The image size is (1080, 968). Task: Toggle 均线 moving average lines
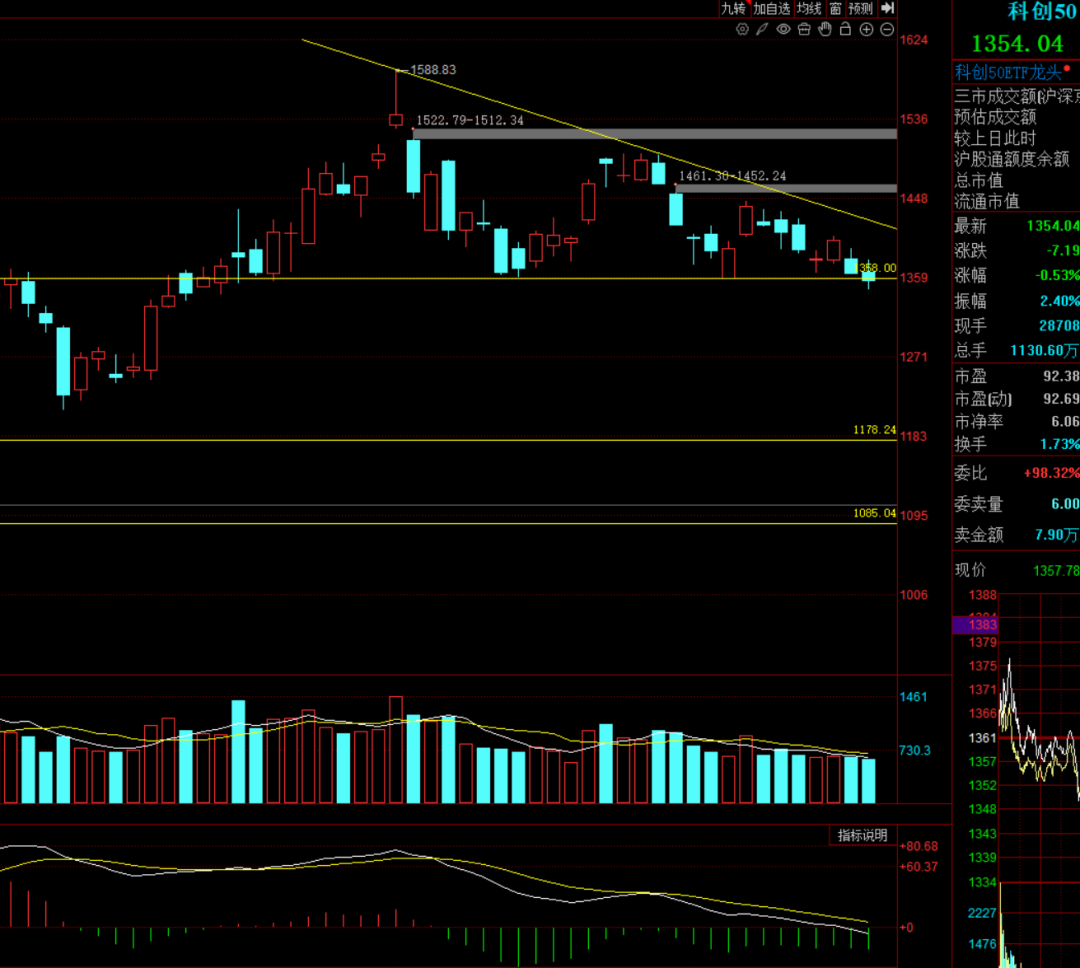click(809, 8)
